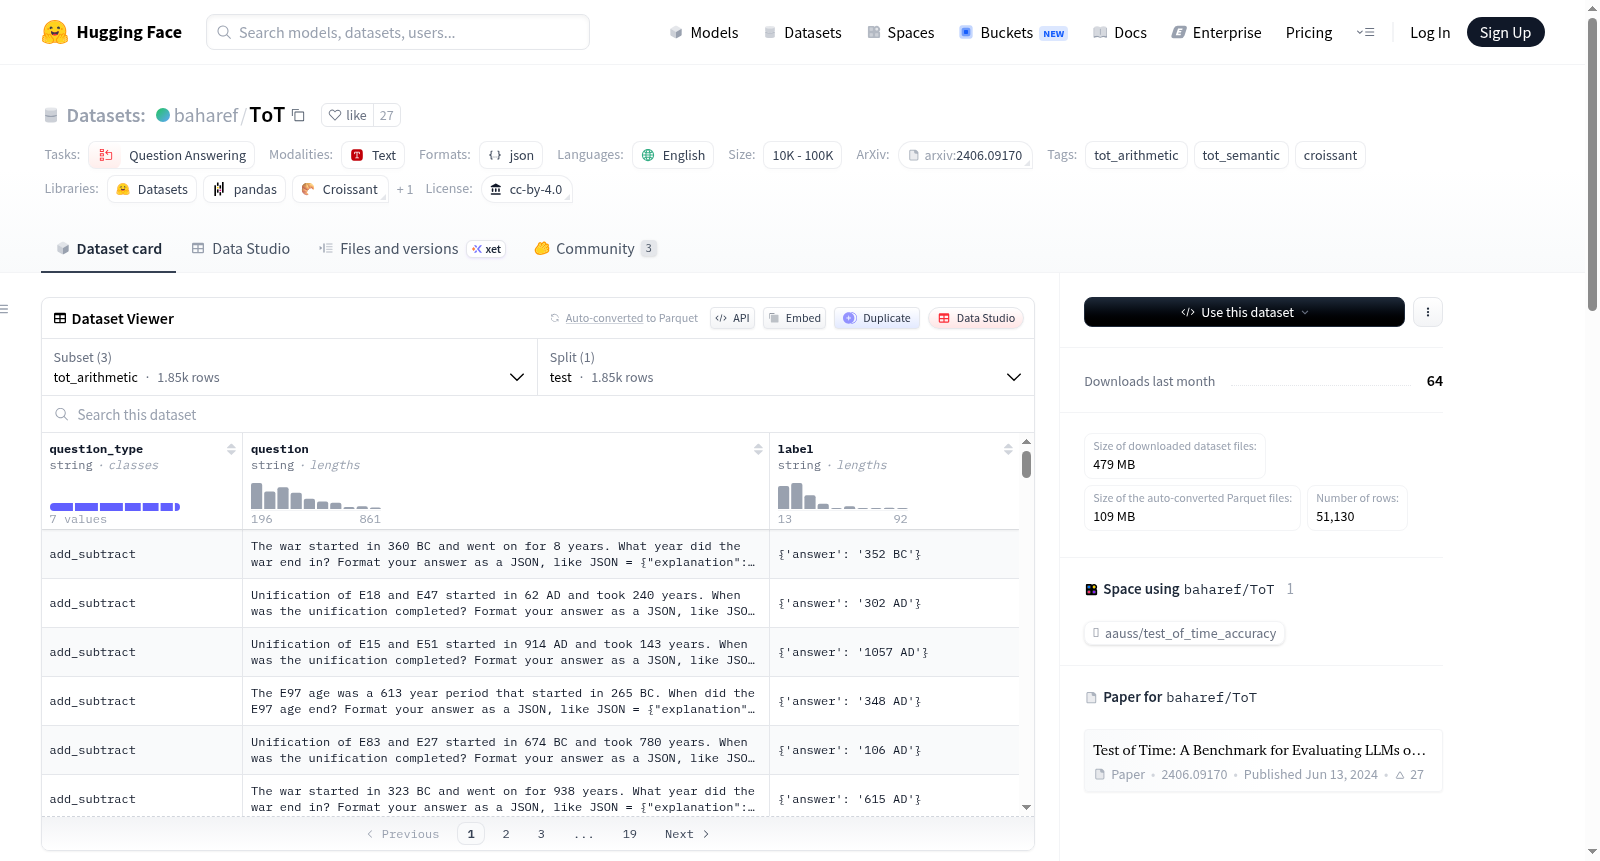Click the Dataset Viewer table icon
This screenshot has height=861, width=1600.
pos(60,318)
